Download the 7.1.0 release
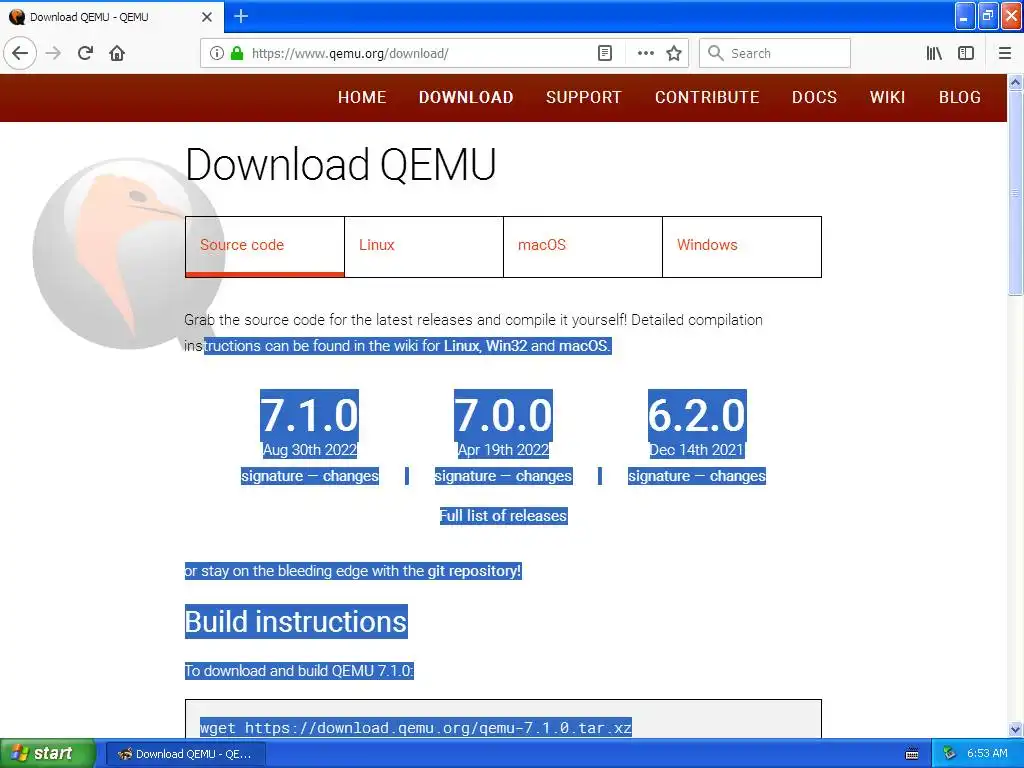The width and height of the screenshot is (1024, 768). (x=310, y=415)
